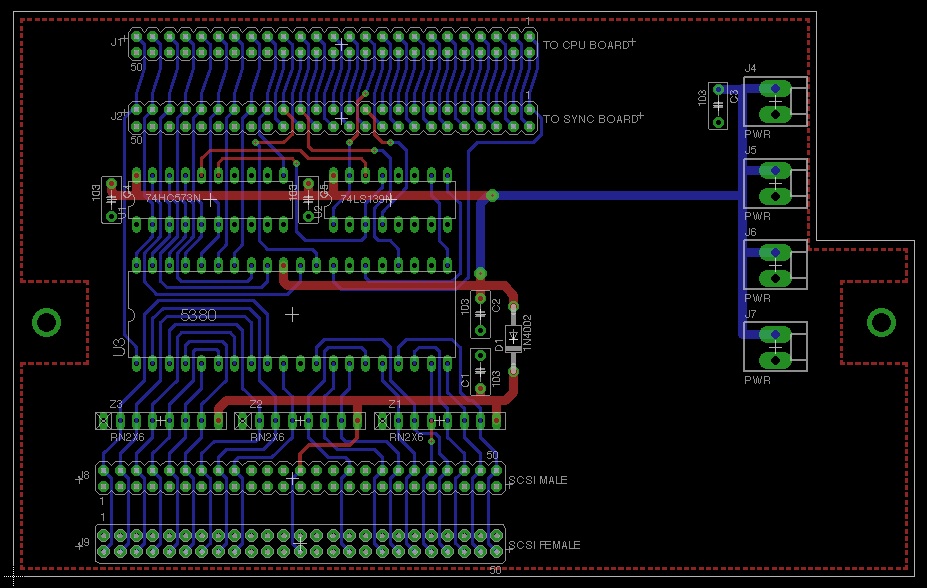Image resolution: width=927 pixels, height=588 pixels.
Task: Select capacitor C1 below C2
Action: point(480,372)
